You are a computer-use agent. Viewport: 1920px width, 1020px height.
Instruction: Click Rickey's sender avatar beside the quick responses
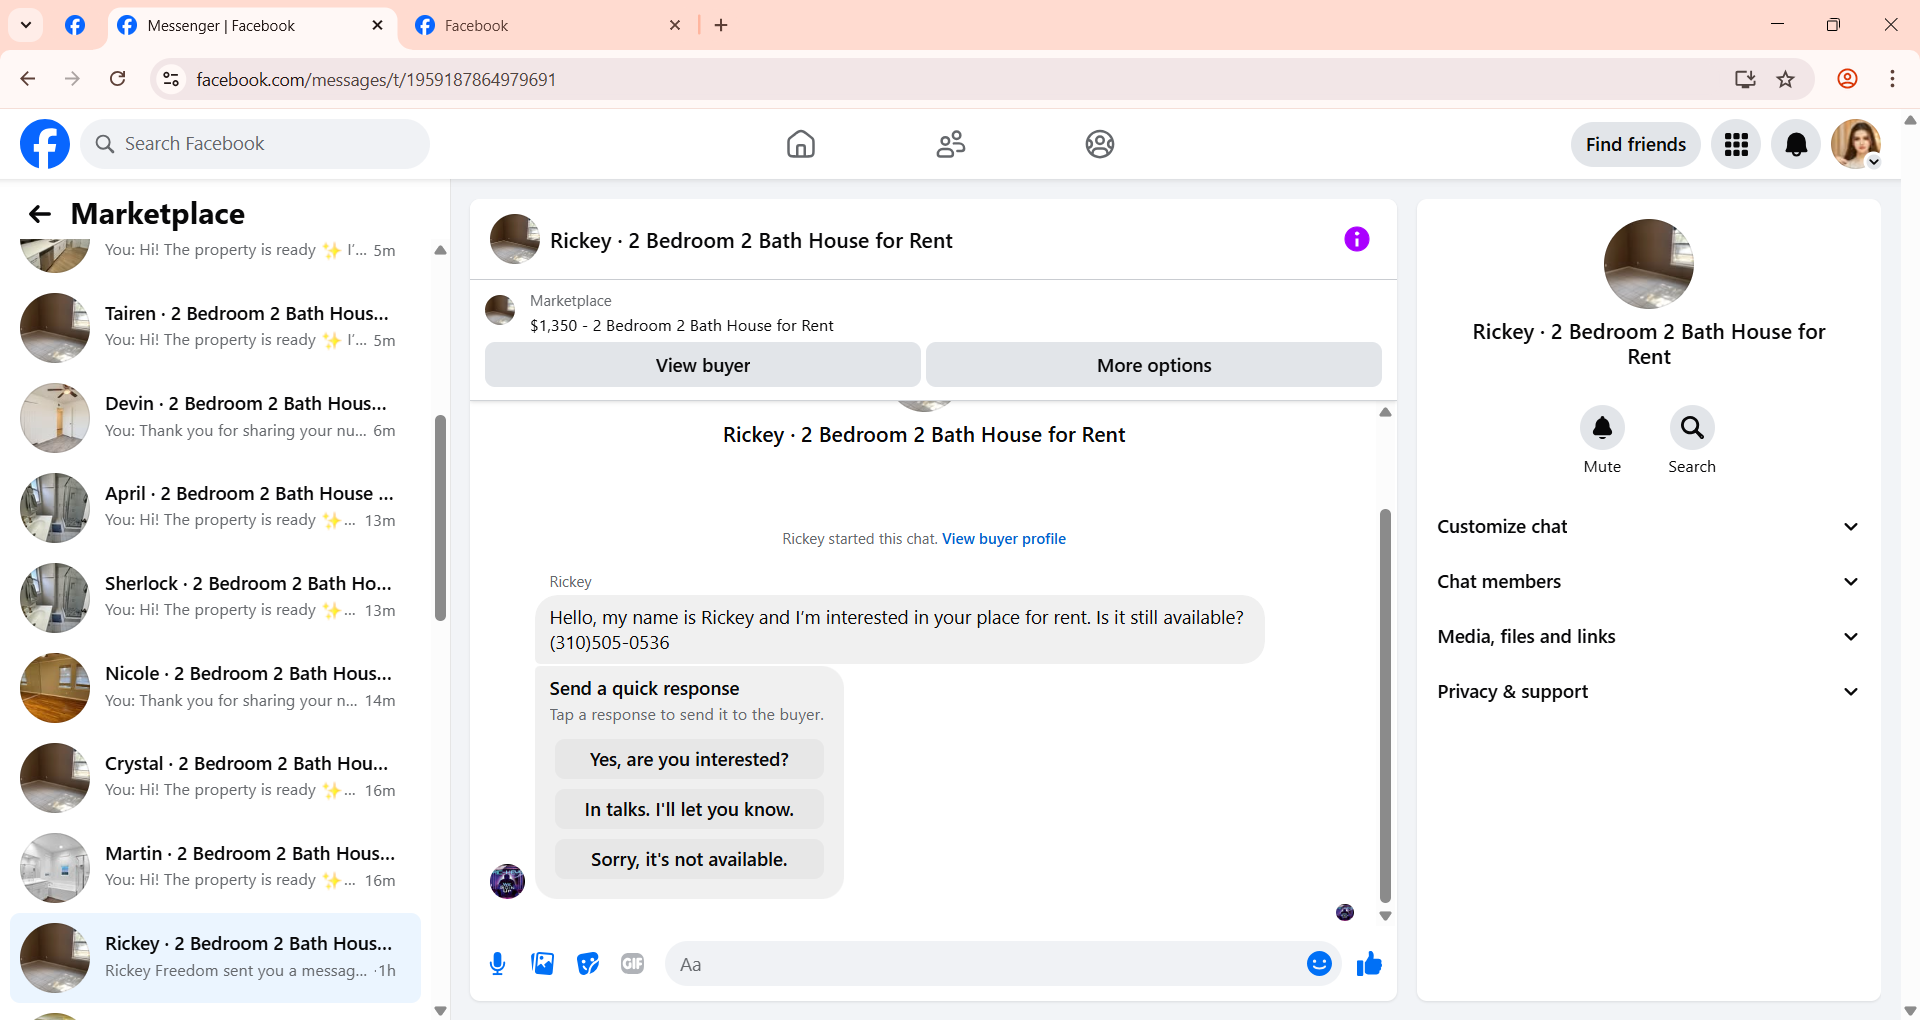507,881
